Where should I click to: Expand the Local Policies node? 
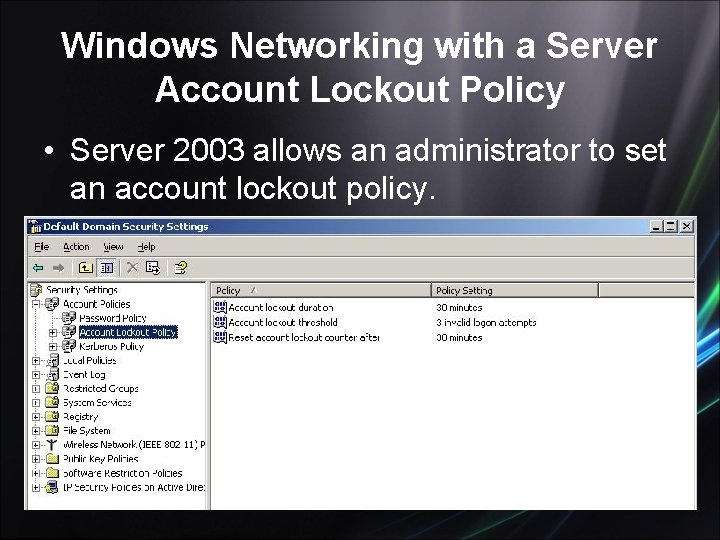[x=36, y=361]
